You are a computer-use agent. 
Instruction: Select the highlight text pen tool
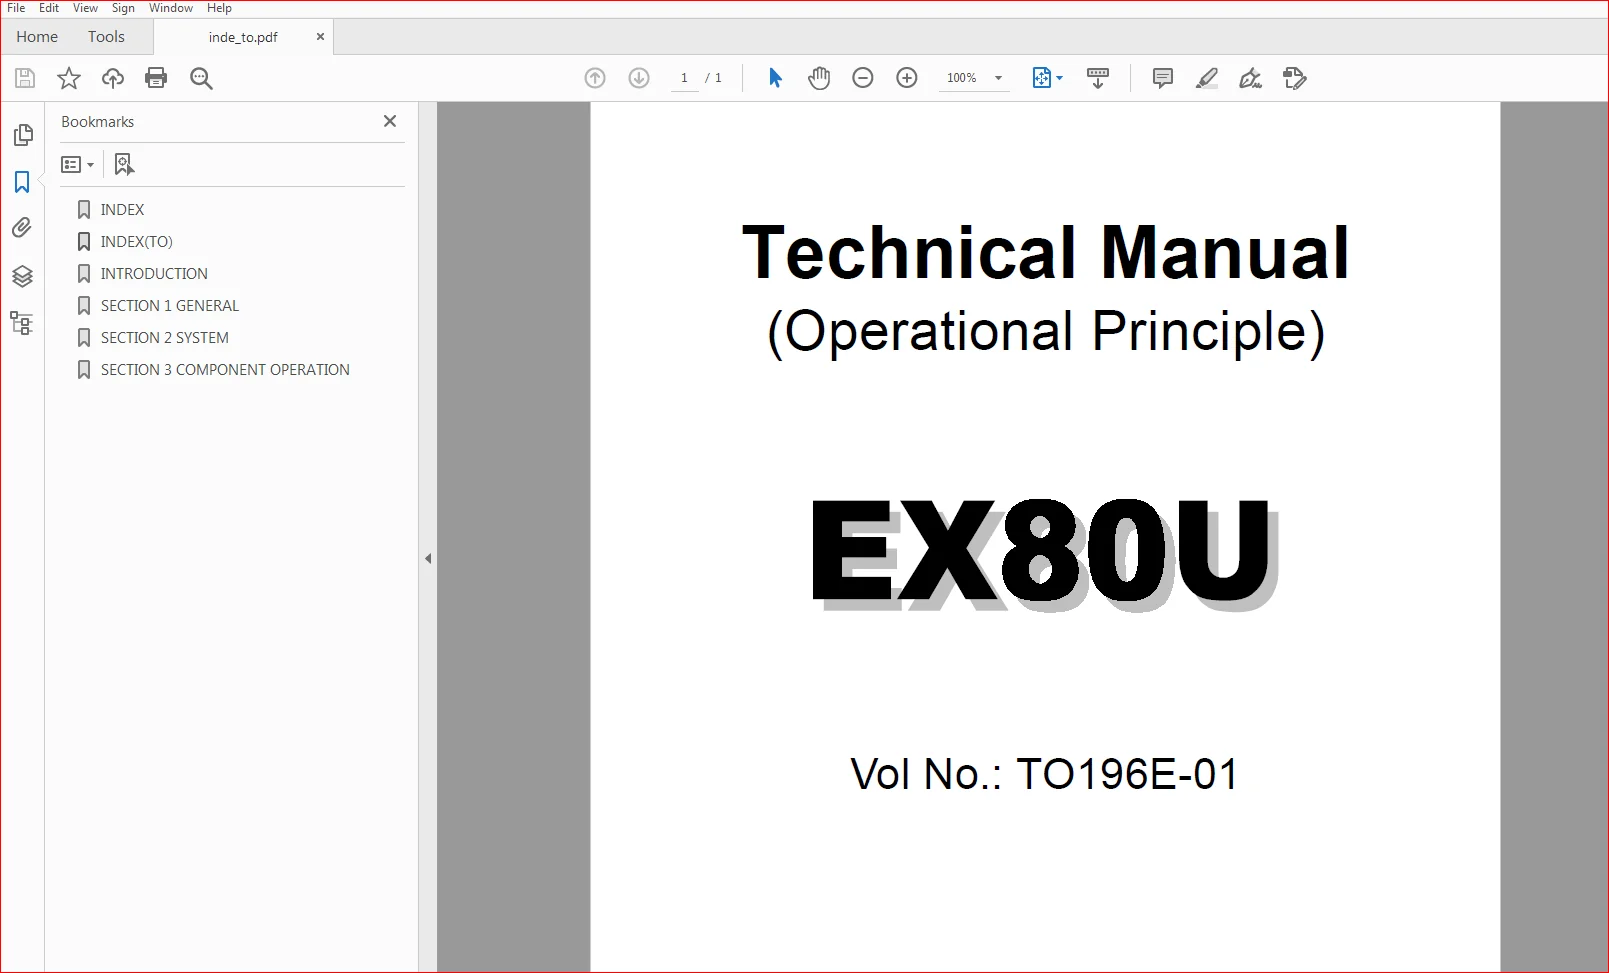coord(1207,78)
